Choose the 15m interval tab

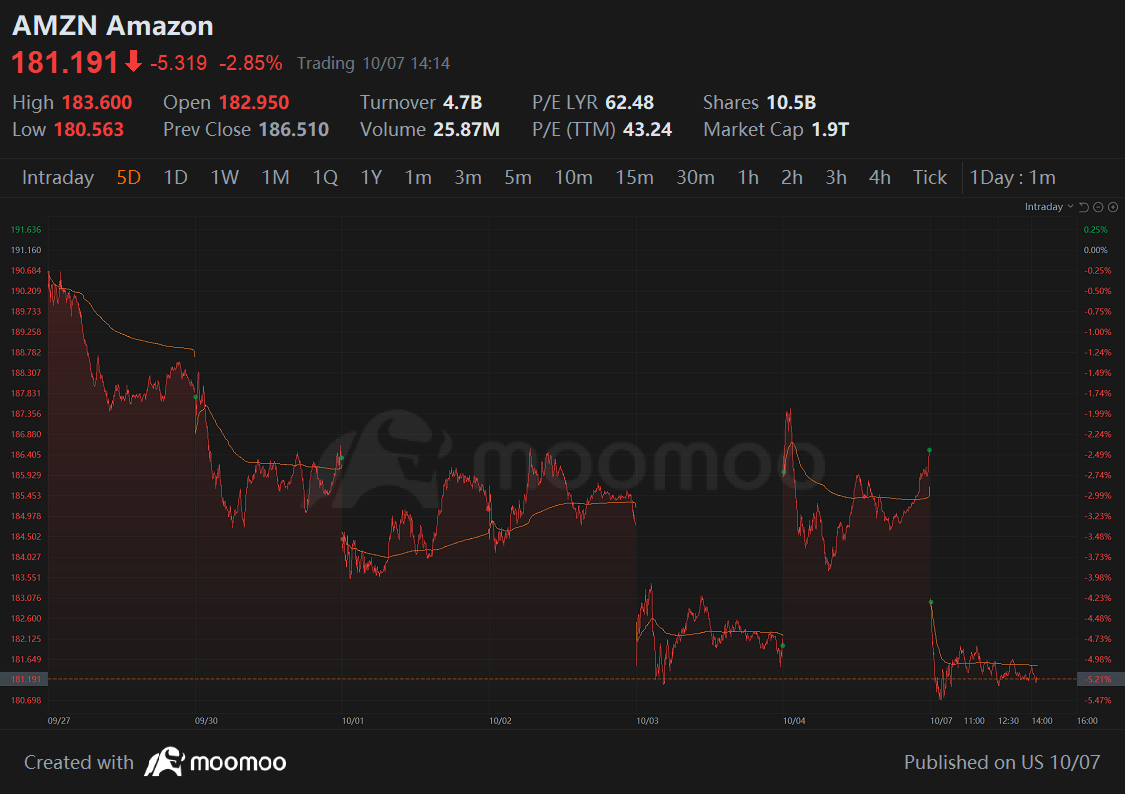tap(634, 177)
